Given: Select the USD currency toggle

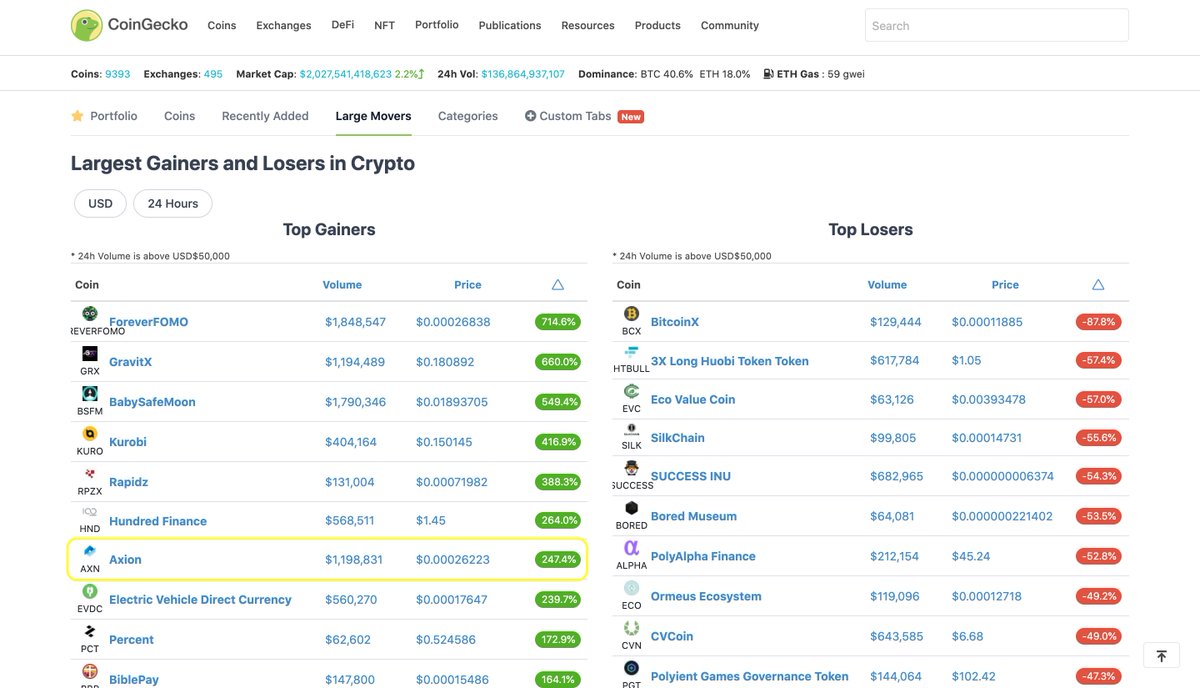Looking at the screenshot, I should click(x=99, y=203).
